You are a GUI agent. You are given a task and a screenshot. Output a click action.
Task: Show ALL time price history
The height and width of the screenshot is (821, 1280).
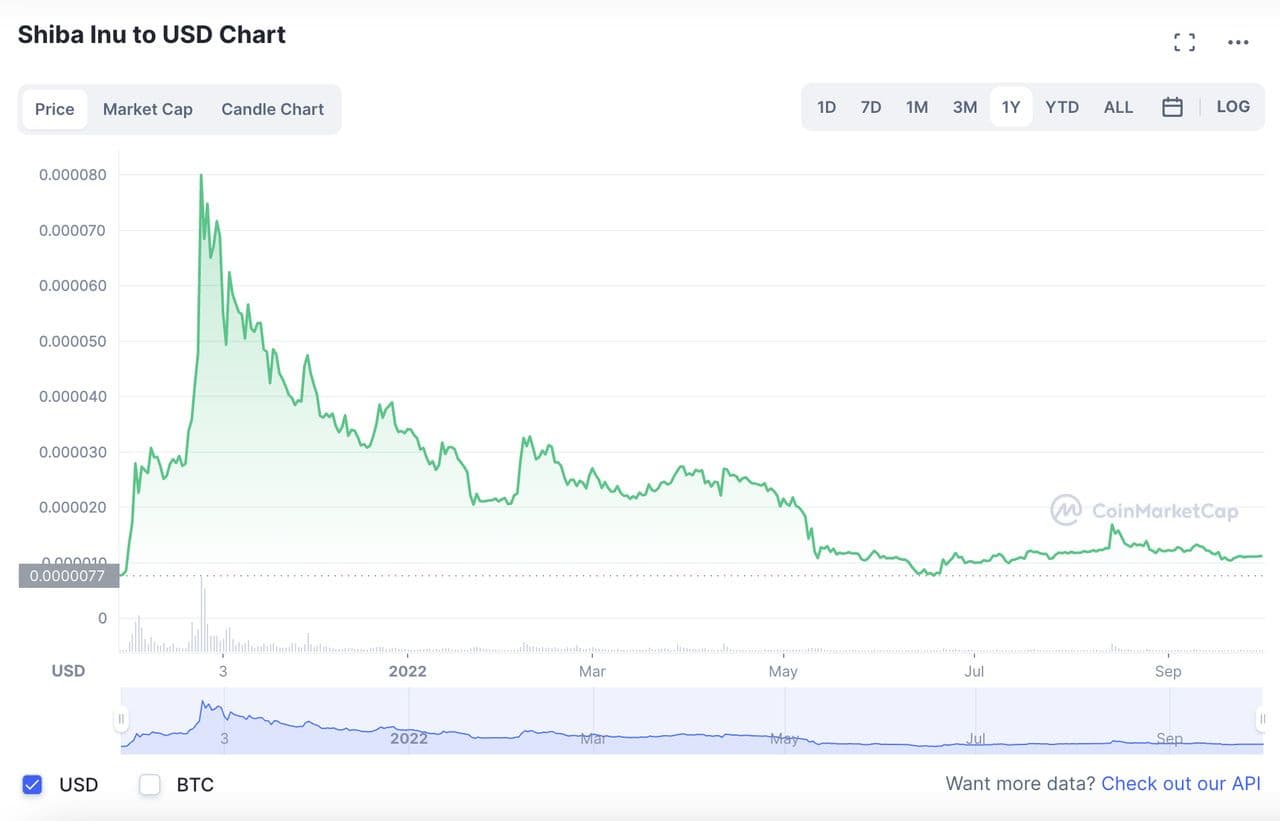pyautogui.click(x=1118, y=107)
